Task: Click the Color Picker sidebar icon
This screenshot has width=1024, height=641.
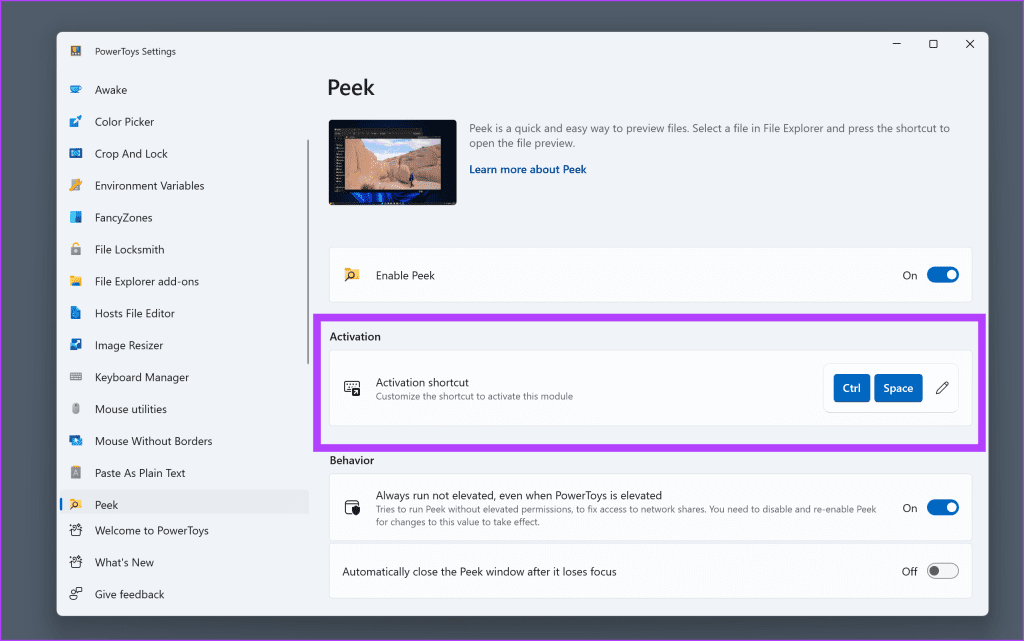Action: 76,121
